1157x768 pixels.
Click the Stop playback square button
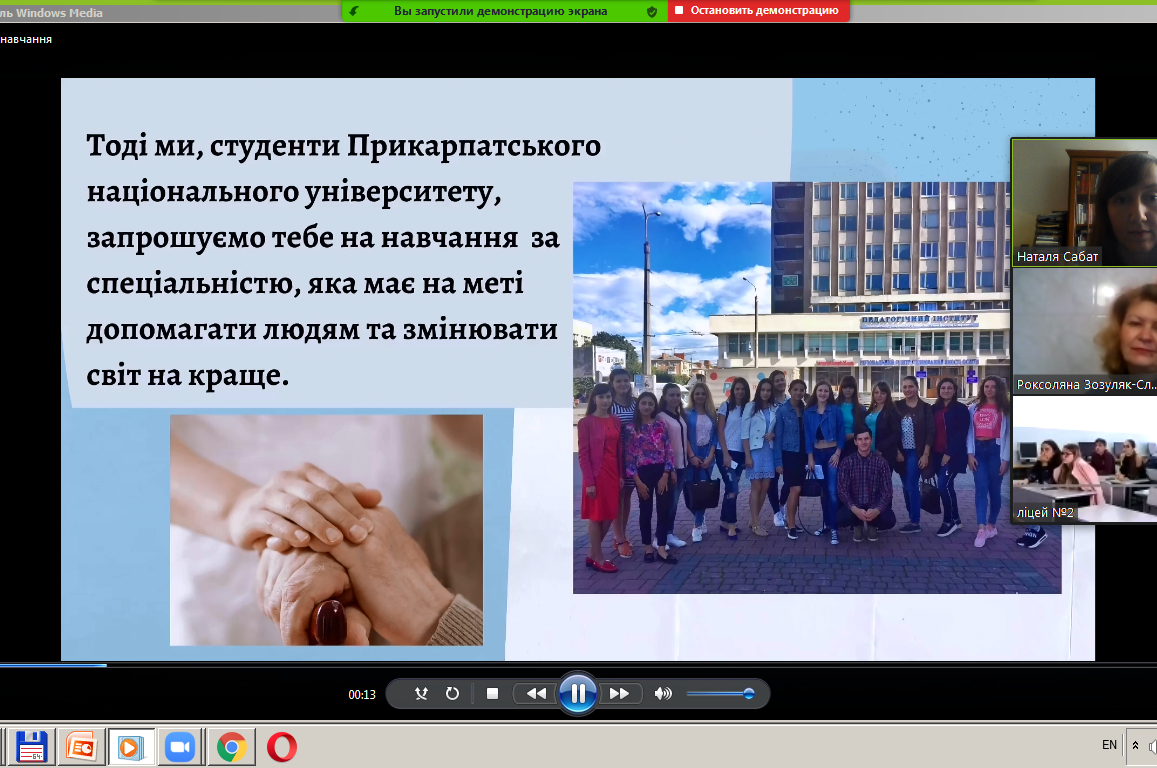[x=492, y=693]
